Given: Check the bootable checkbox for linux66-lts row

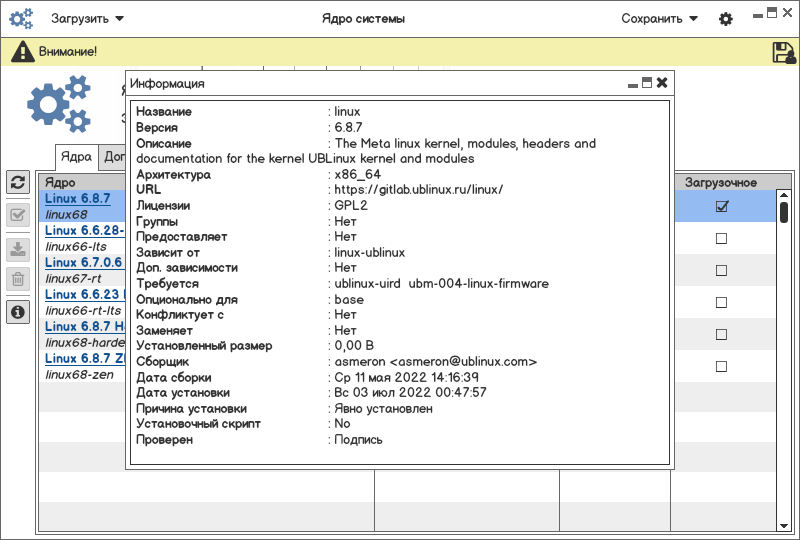Looking at the screenshot, I should pos(721,239).
